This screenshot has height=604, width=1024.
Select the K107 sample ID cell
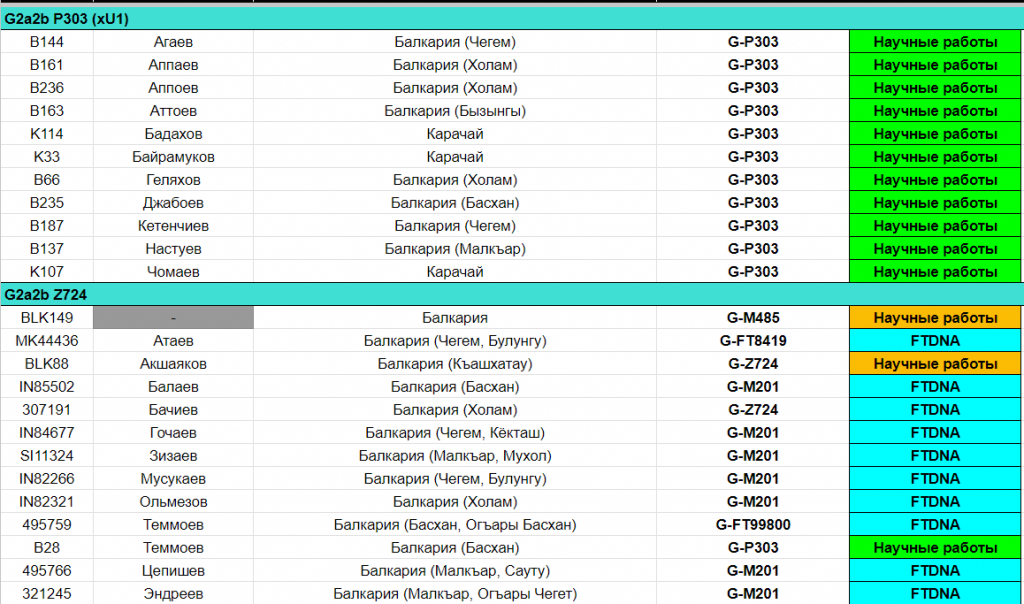[x=46, y=272]
